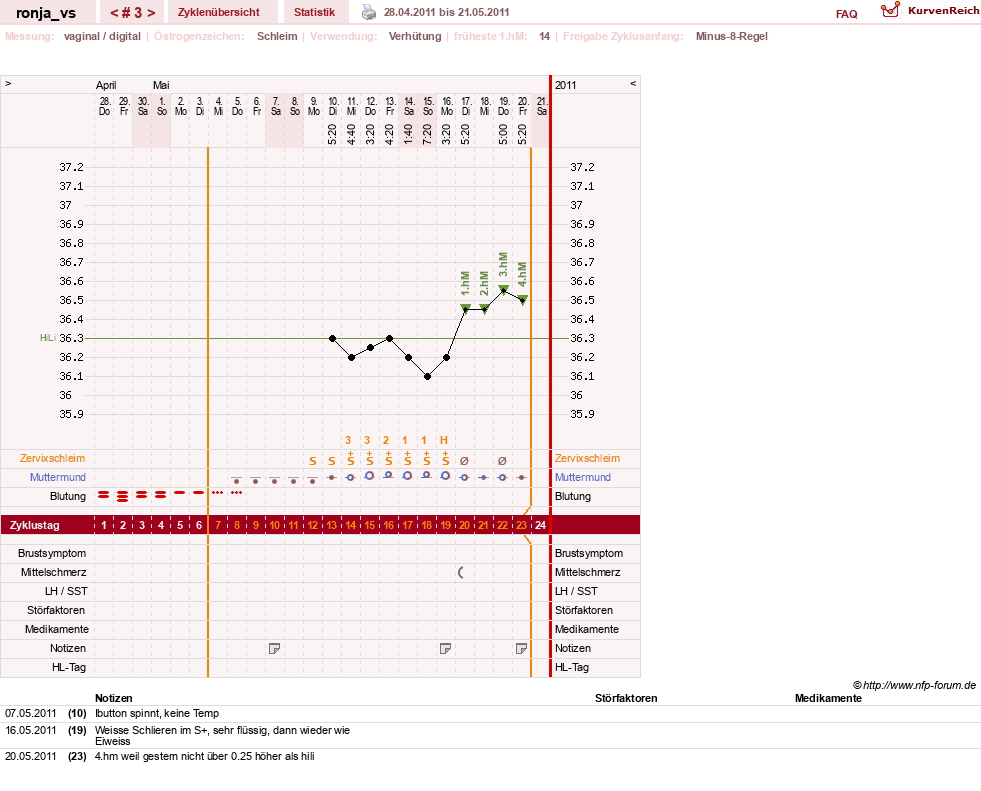Click the 1.hM green triangle marker

(x=465, y=308)
